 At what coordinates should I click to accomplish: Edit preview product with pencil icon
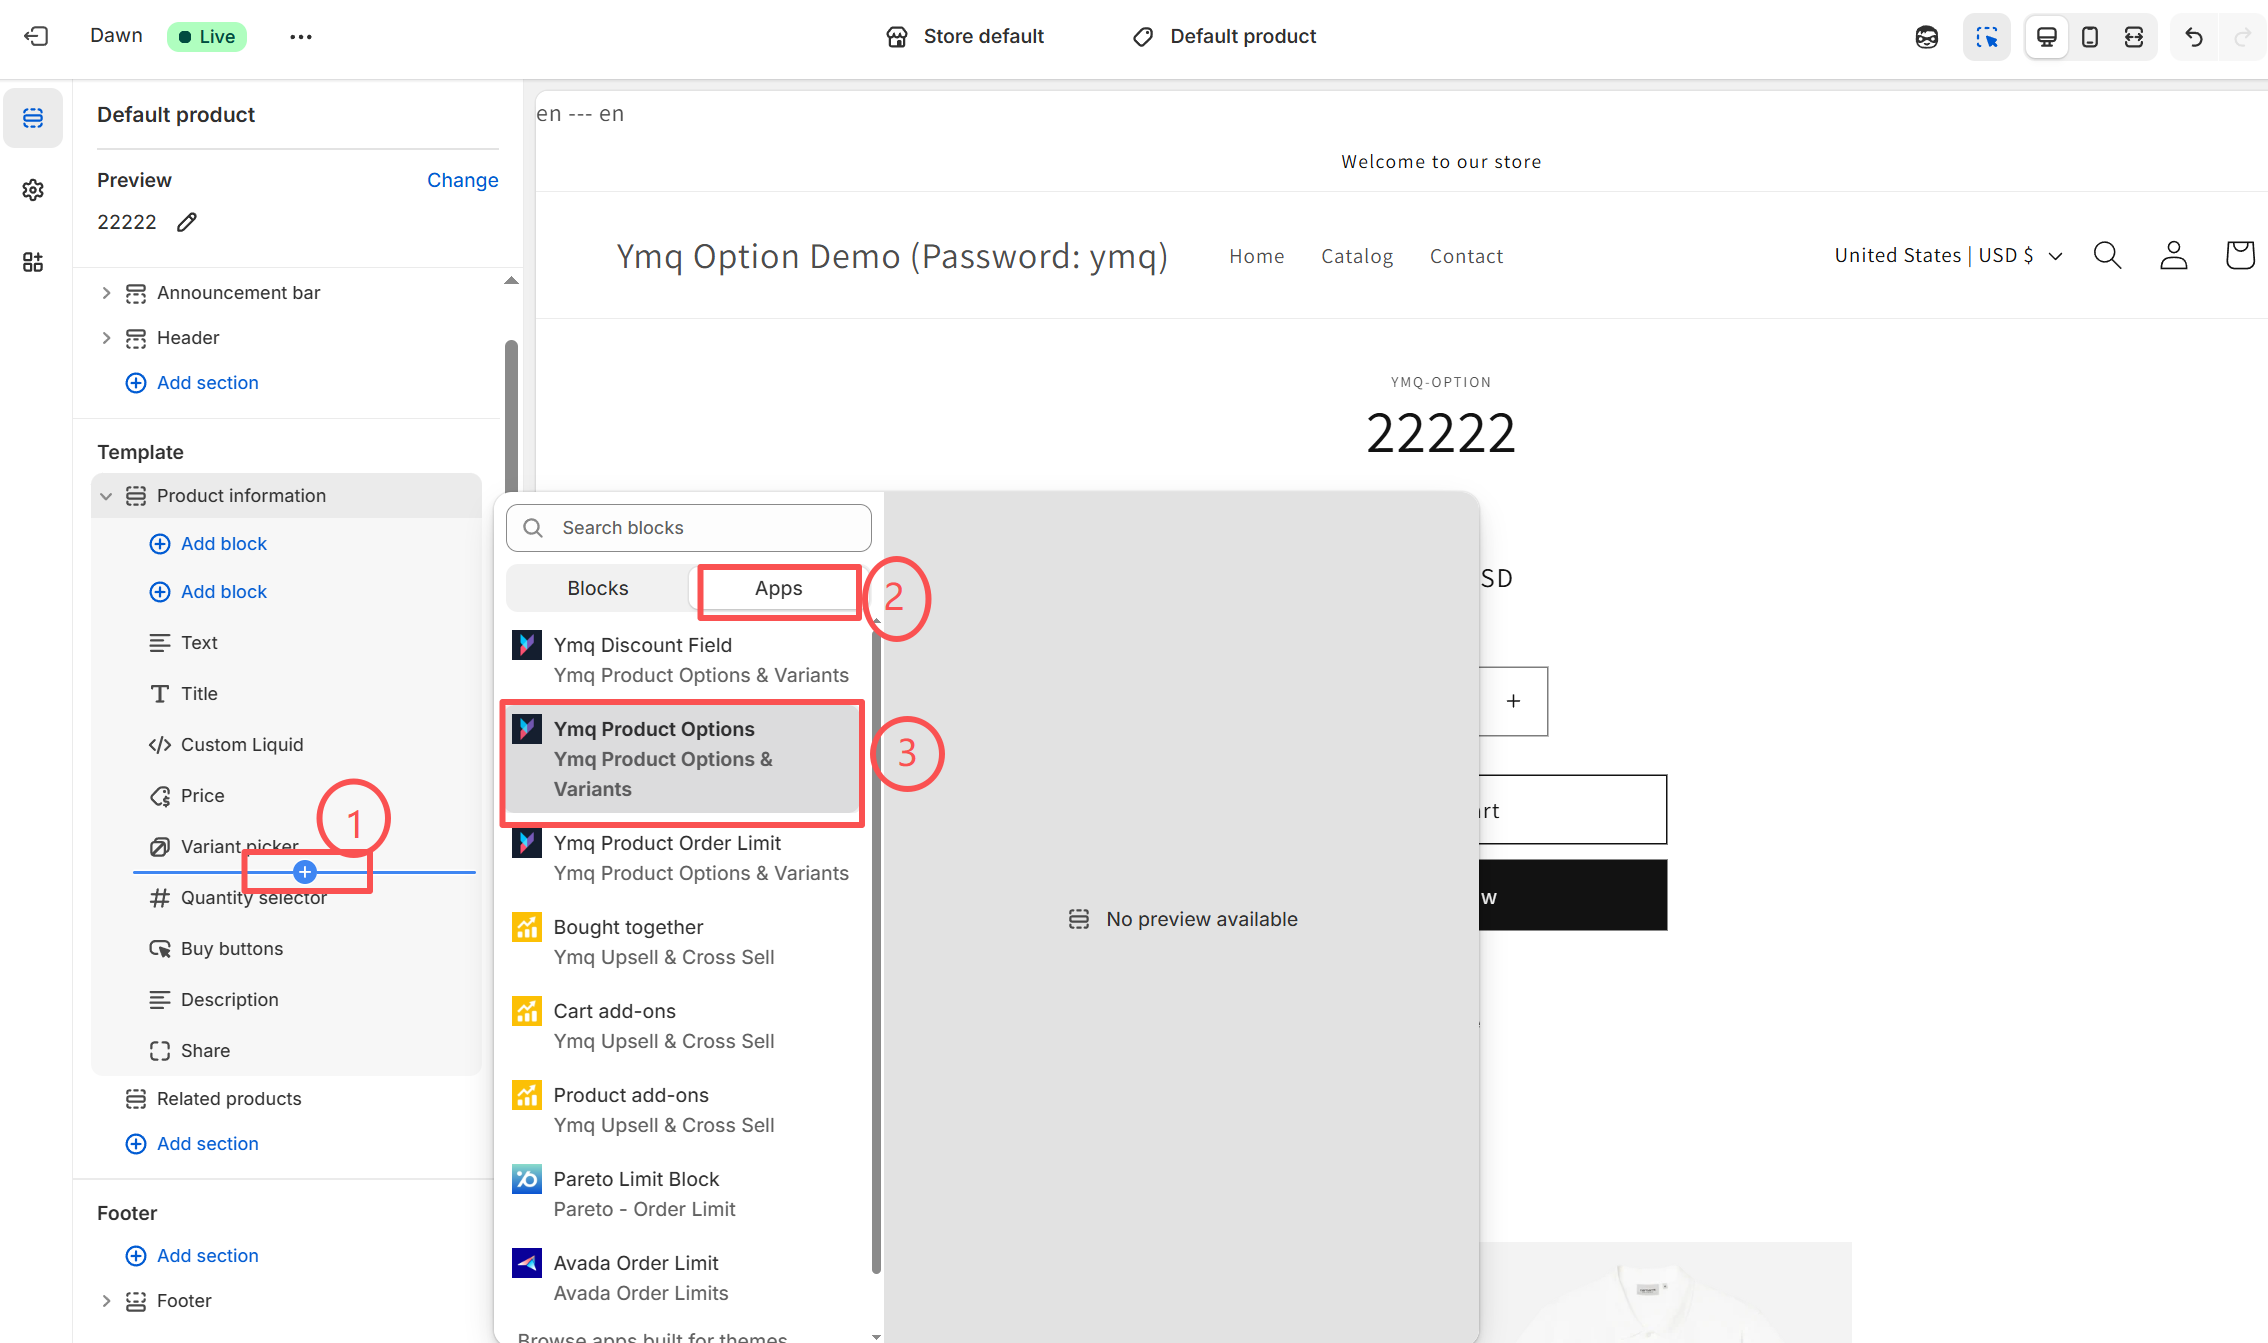coord(187,222)
